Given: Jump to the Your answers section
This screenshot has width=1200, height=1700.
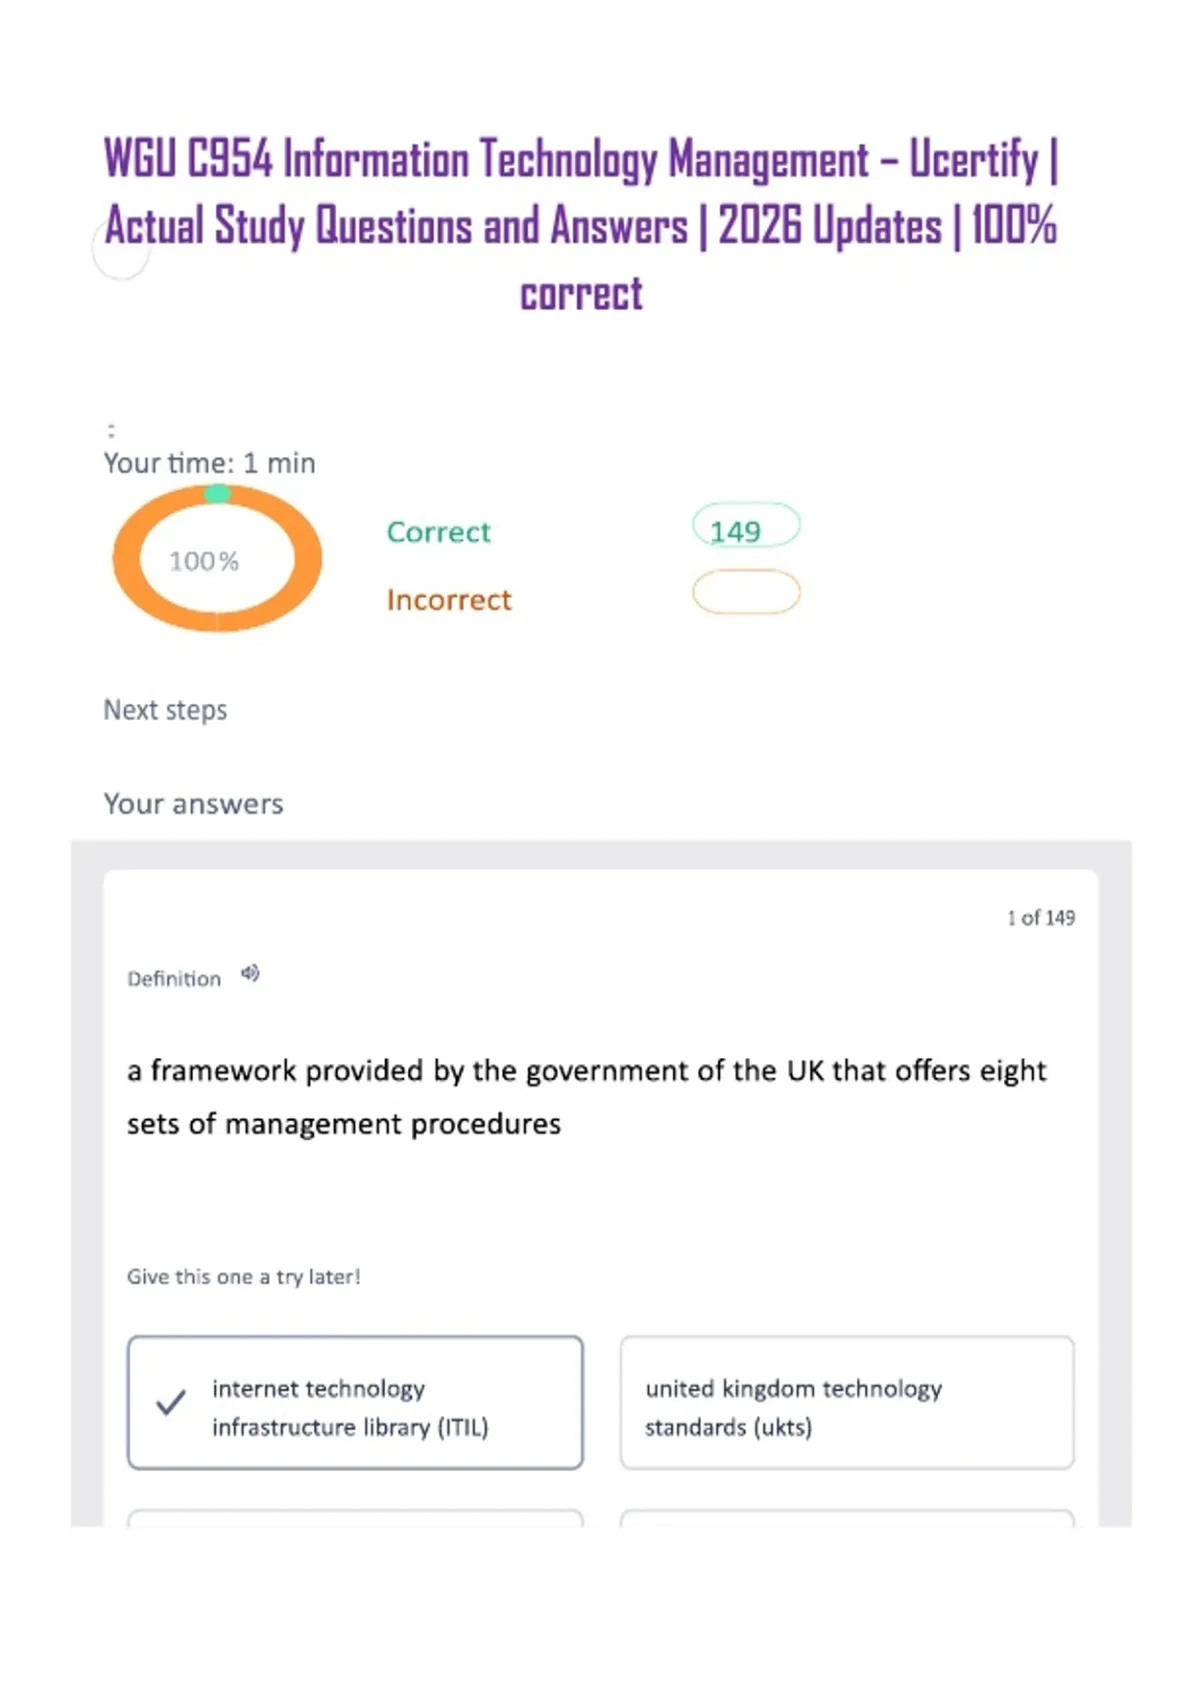Looking at the screenshot, I should (x=193, y=804).
